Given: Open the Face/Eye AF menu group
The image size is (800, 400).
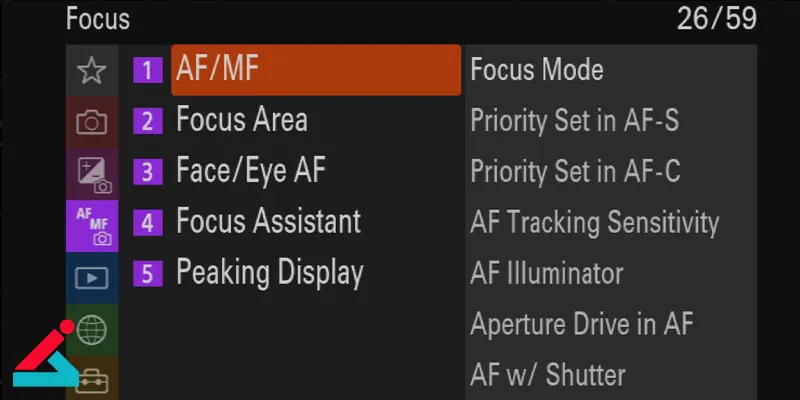Looking at the screenshot, I should [250, 171].
